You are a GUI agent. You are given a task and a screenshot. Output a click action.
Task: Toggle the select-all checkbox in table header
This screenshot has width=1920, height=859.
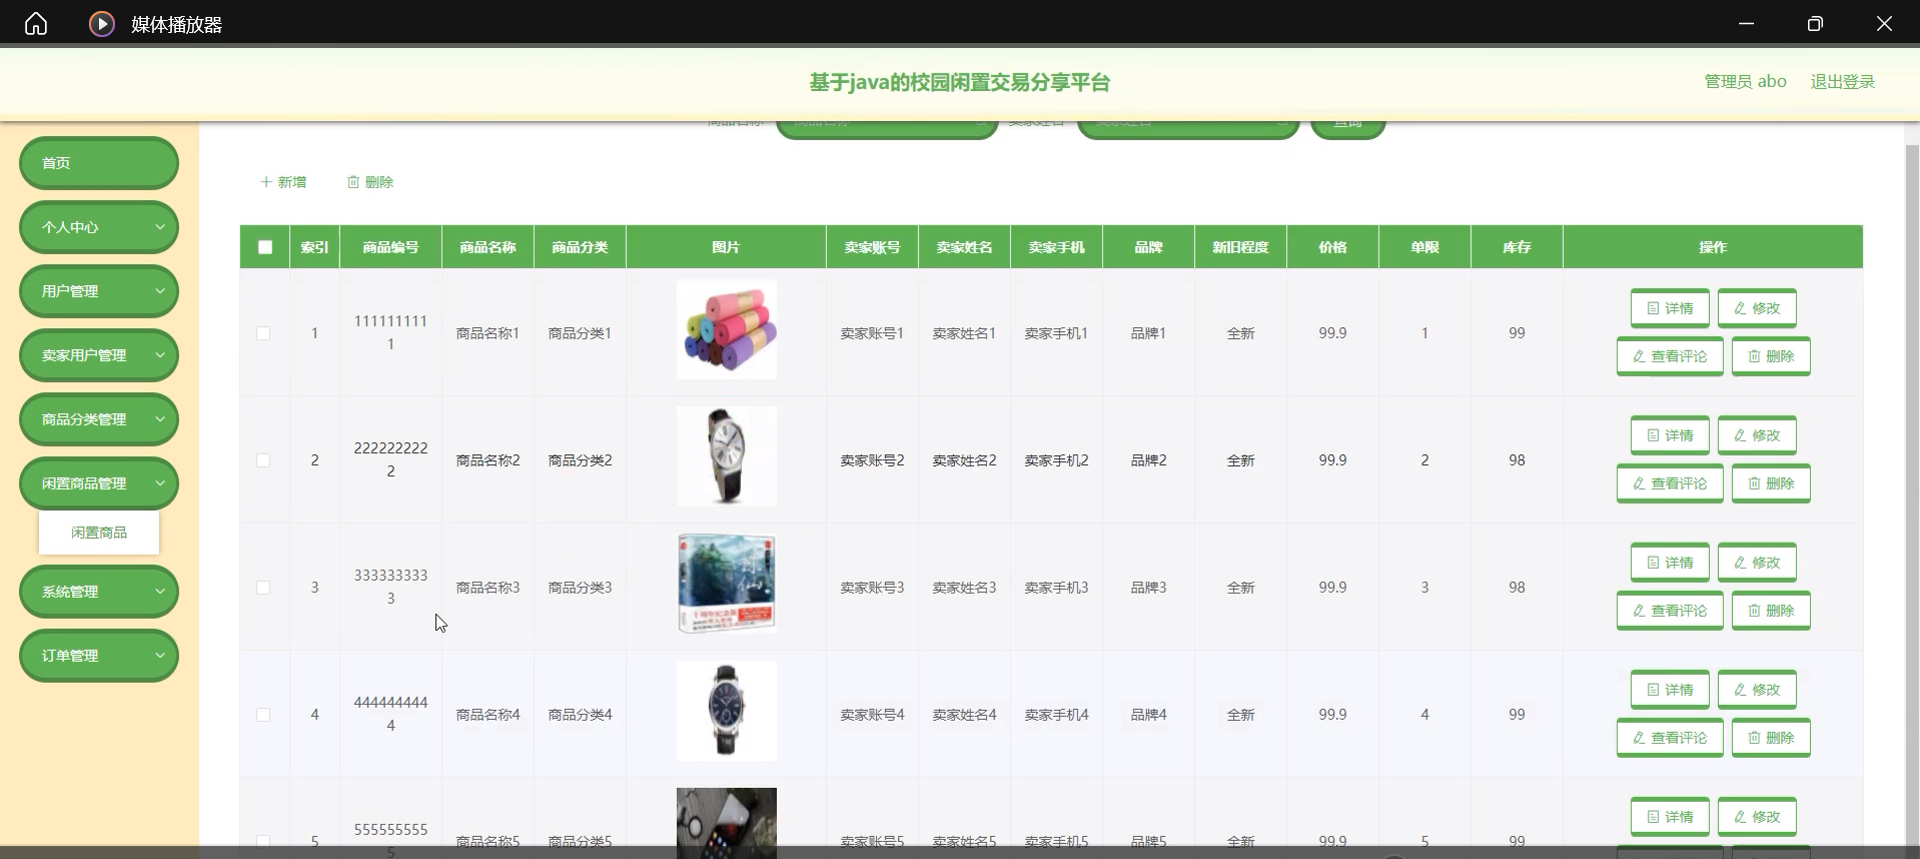pos(265,247)
